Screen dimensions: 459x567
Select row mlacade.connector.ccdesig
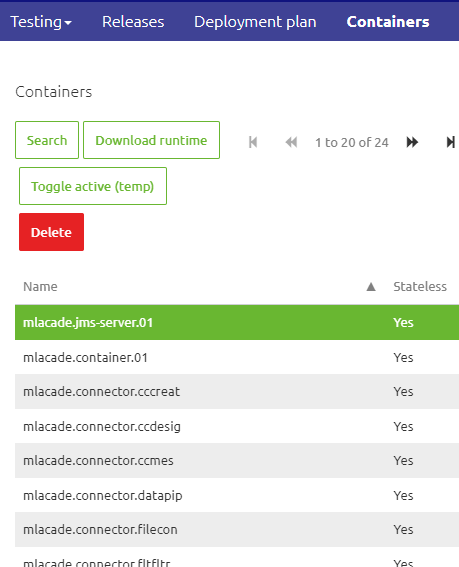pos(237,426)
